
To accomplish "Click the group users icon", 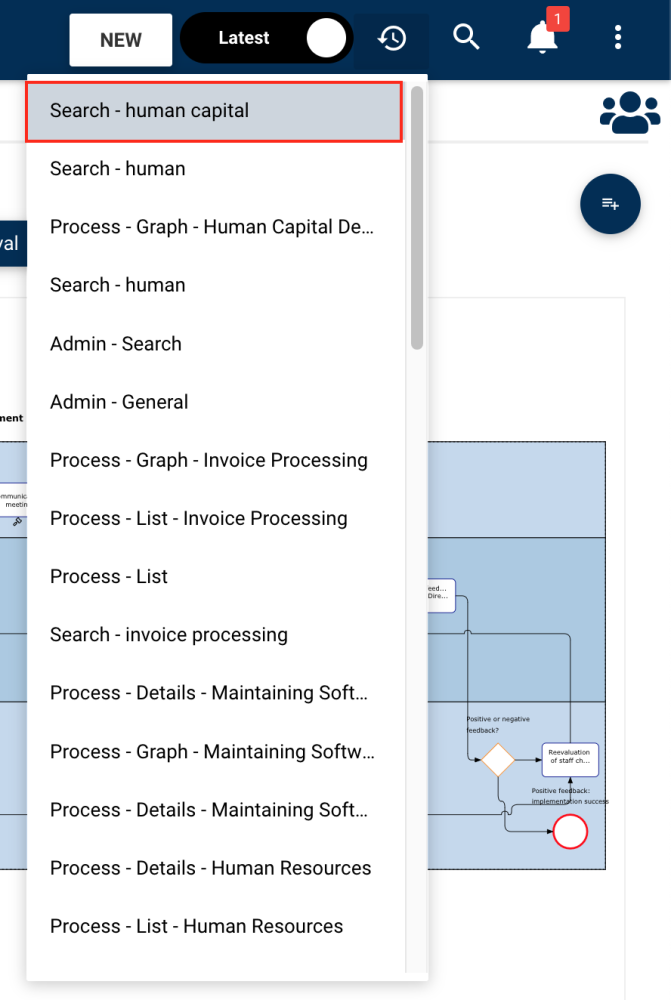I will point(629,112).
